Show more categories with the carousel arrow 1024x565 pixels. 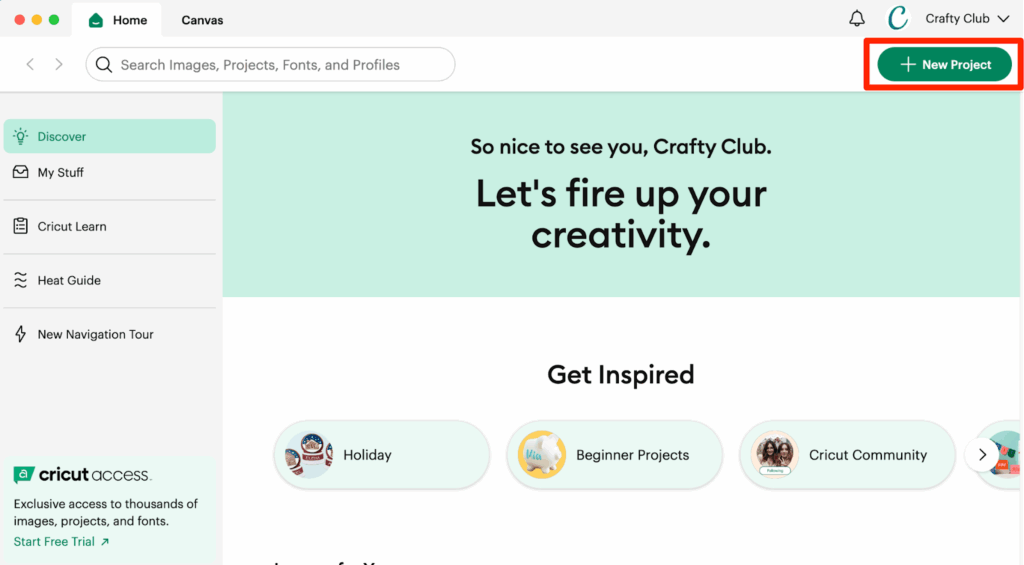coord(982,455)
